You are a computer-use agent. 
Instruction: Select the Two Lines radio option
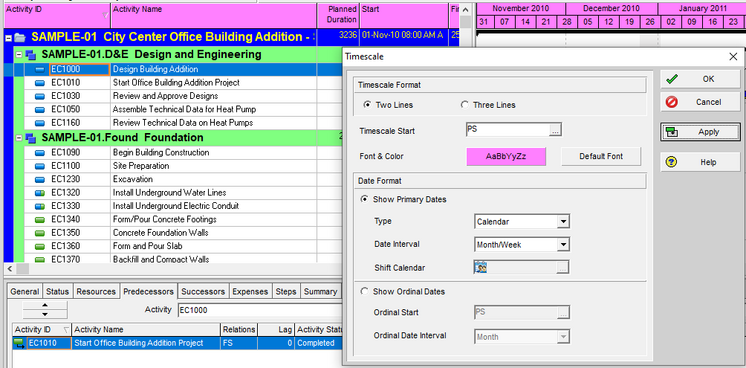pyautogui.click(x=367, y=105)
